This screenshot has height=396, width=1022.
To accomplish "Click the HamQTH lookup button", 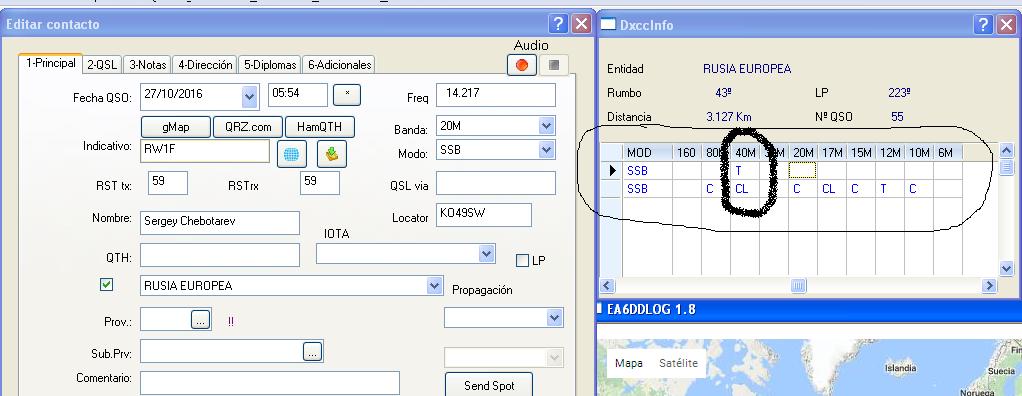I will click(320, 127).
